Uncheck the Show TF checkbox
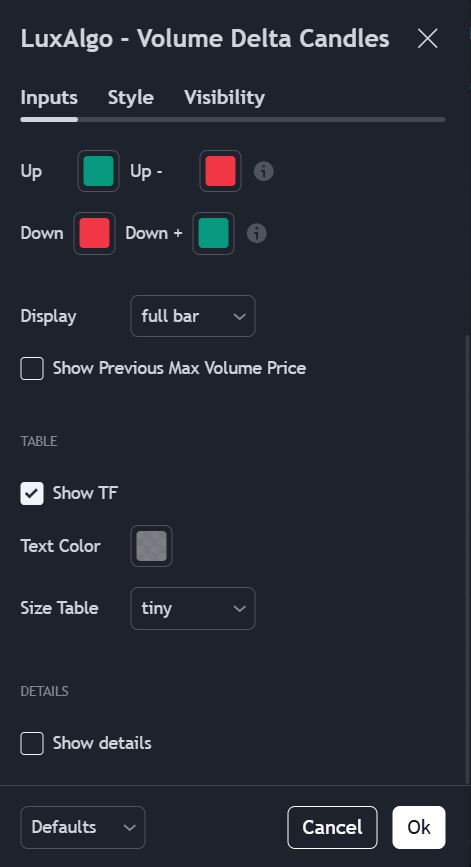Screen dimensions: 471x867 tap(32, 493)
